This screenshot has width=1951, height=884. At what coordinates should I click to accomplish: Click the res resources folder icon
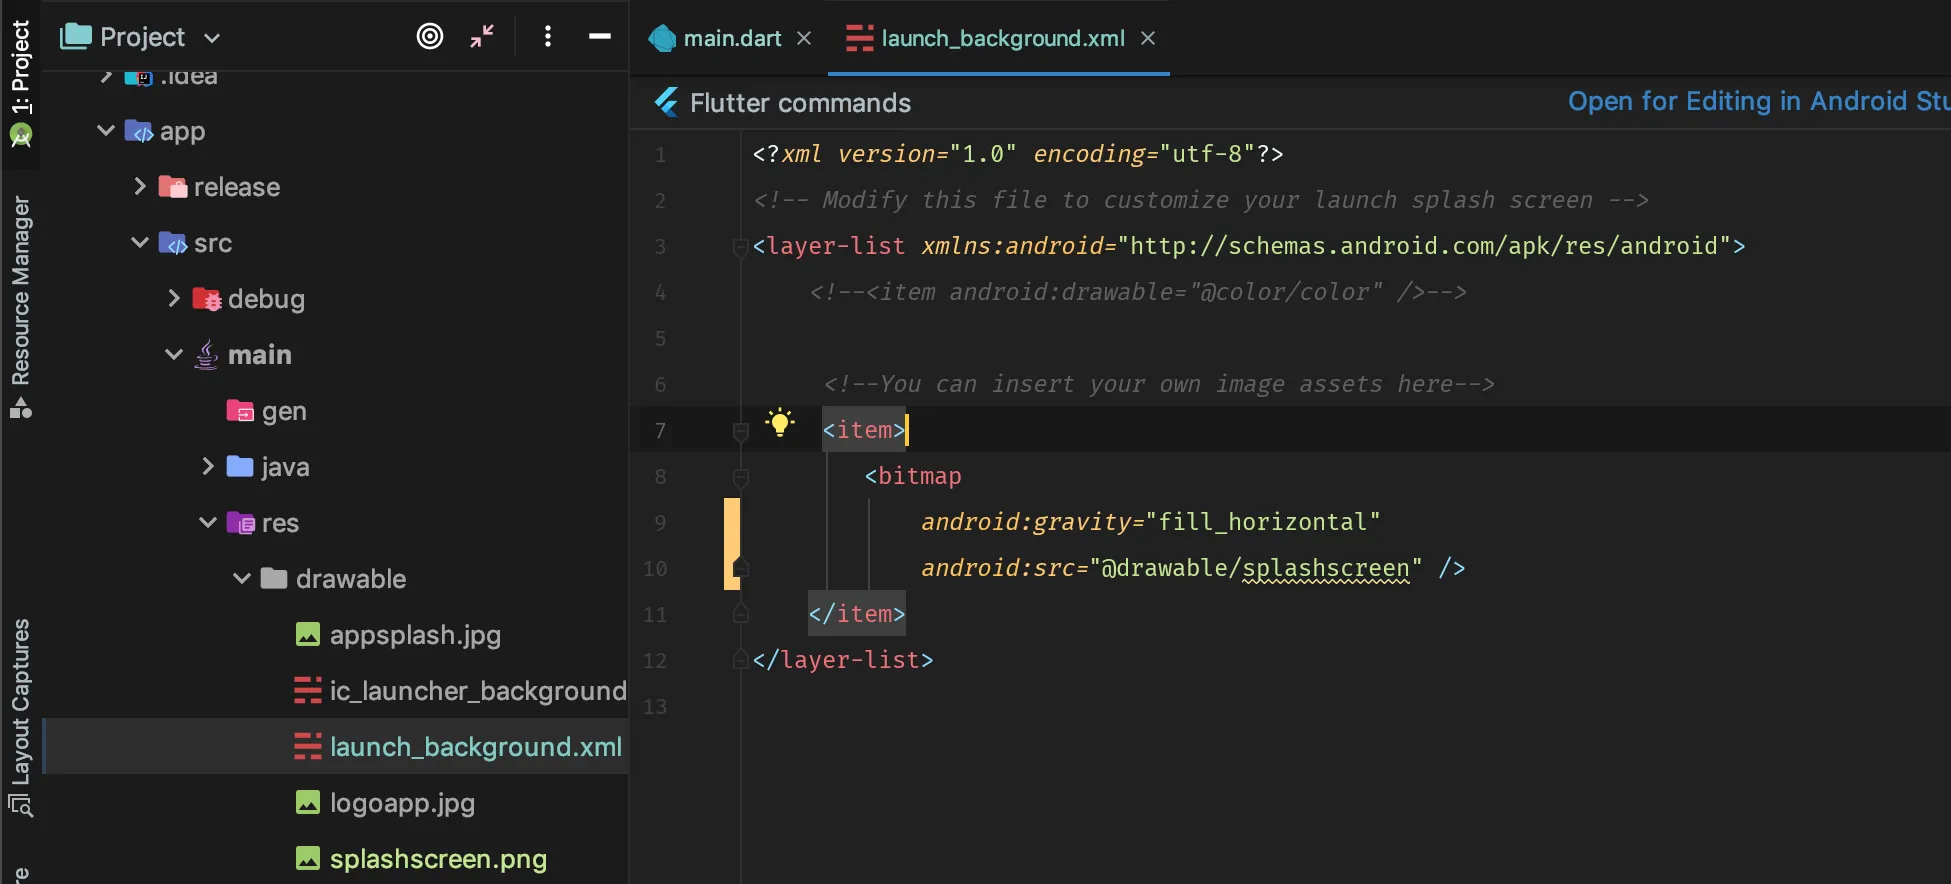[x=240, y=523]
